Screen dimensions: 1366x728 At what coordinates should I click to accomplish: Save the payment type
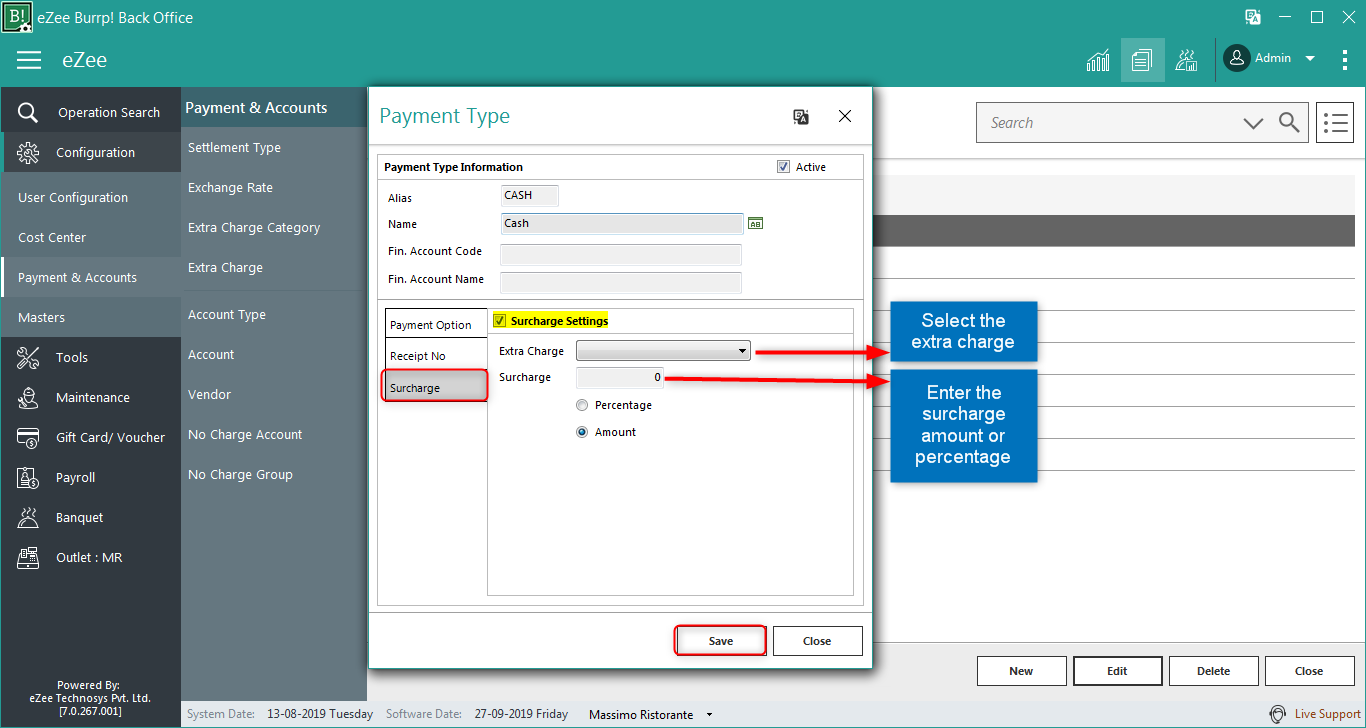(721, 641)
